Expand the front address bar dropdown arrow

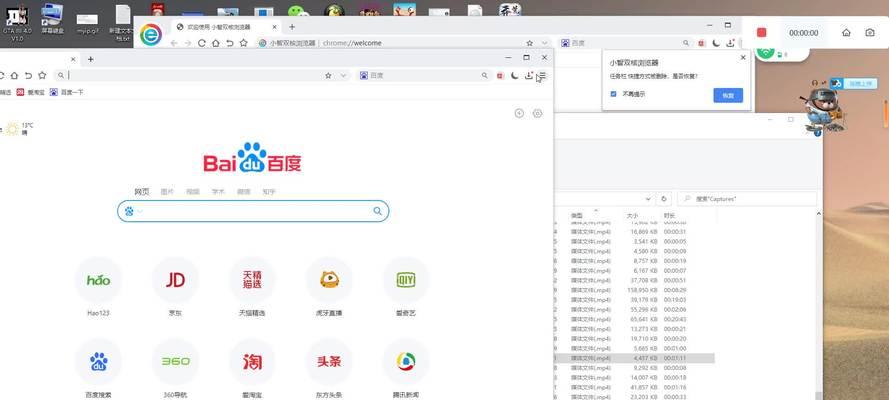(343, 75)
